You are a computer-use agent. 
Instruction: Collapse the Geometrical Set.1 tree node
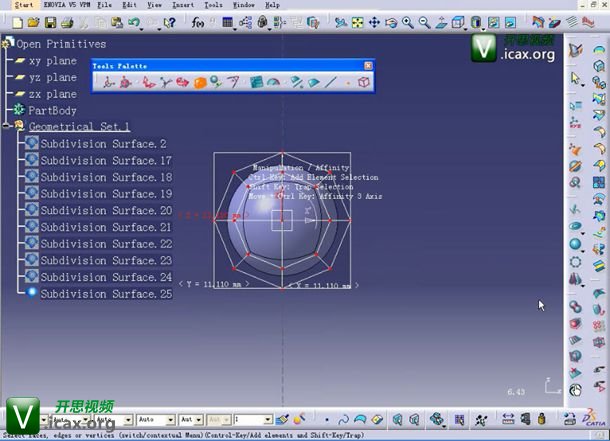[x=7, y=127]
